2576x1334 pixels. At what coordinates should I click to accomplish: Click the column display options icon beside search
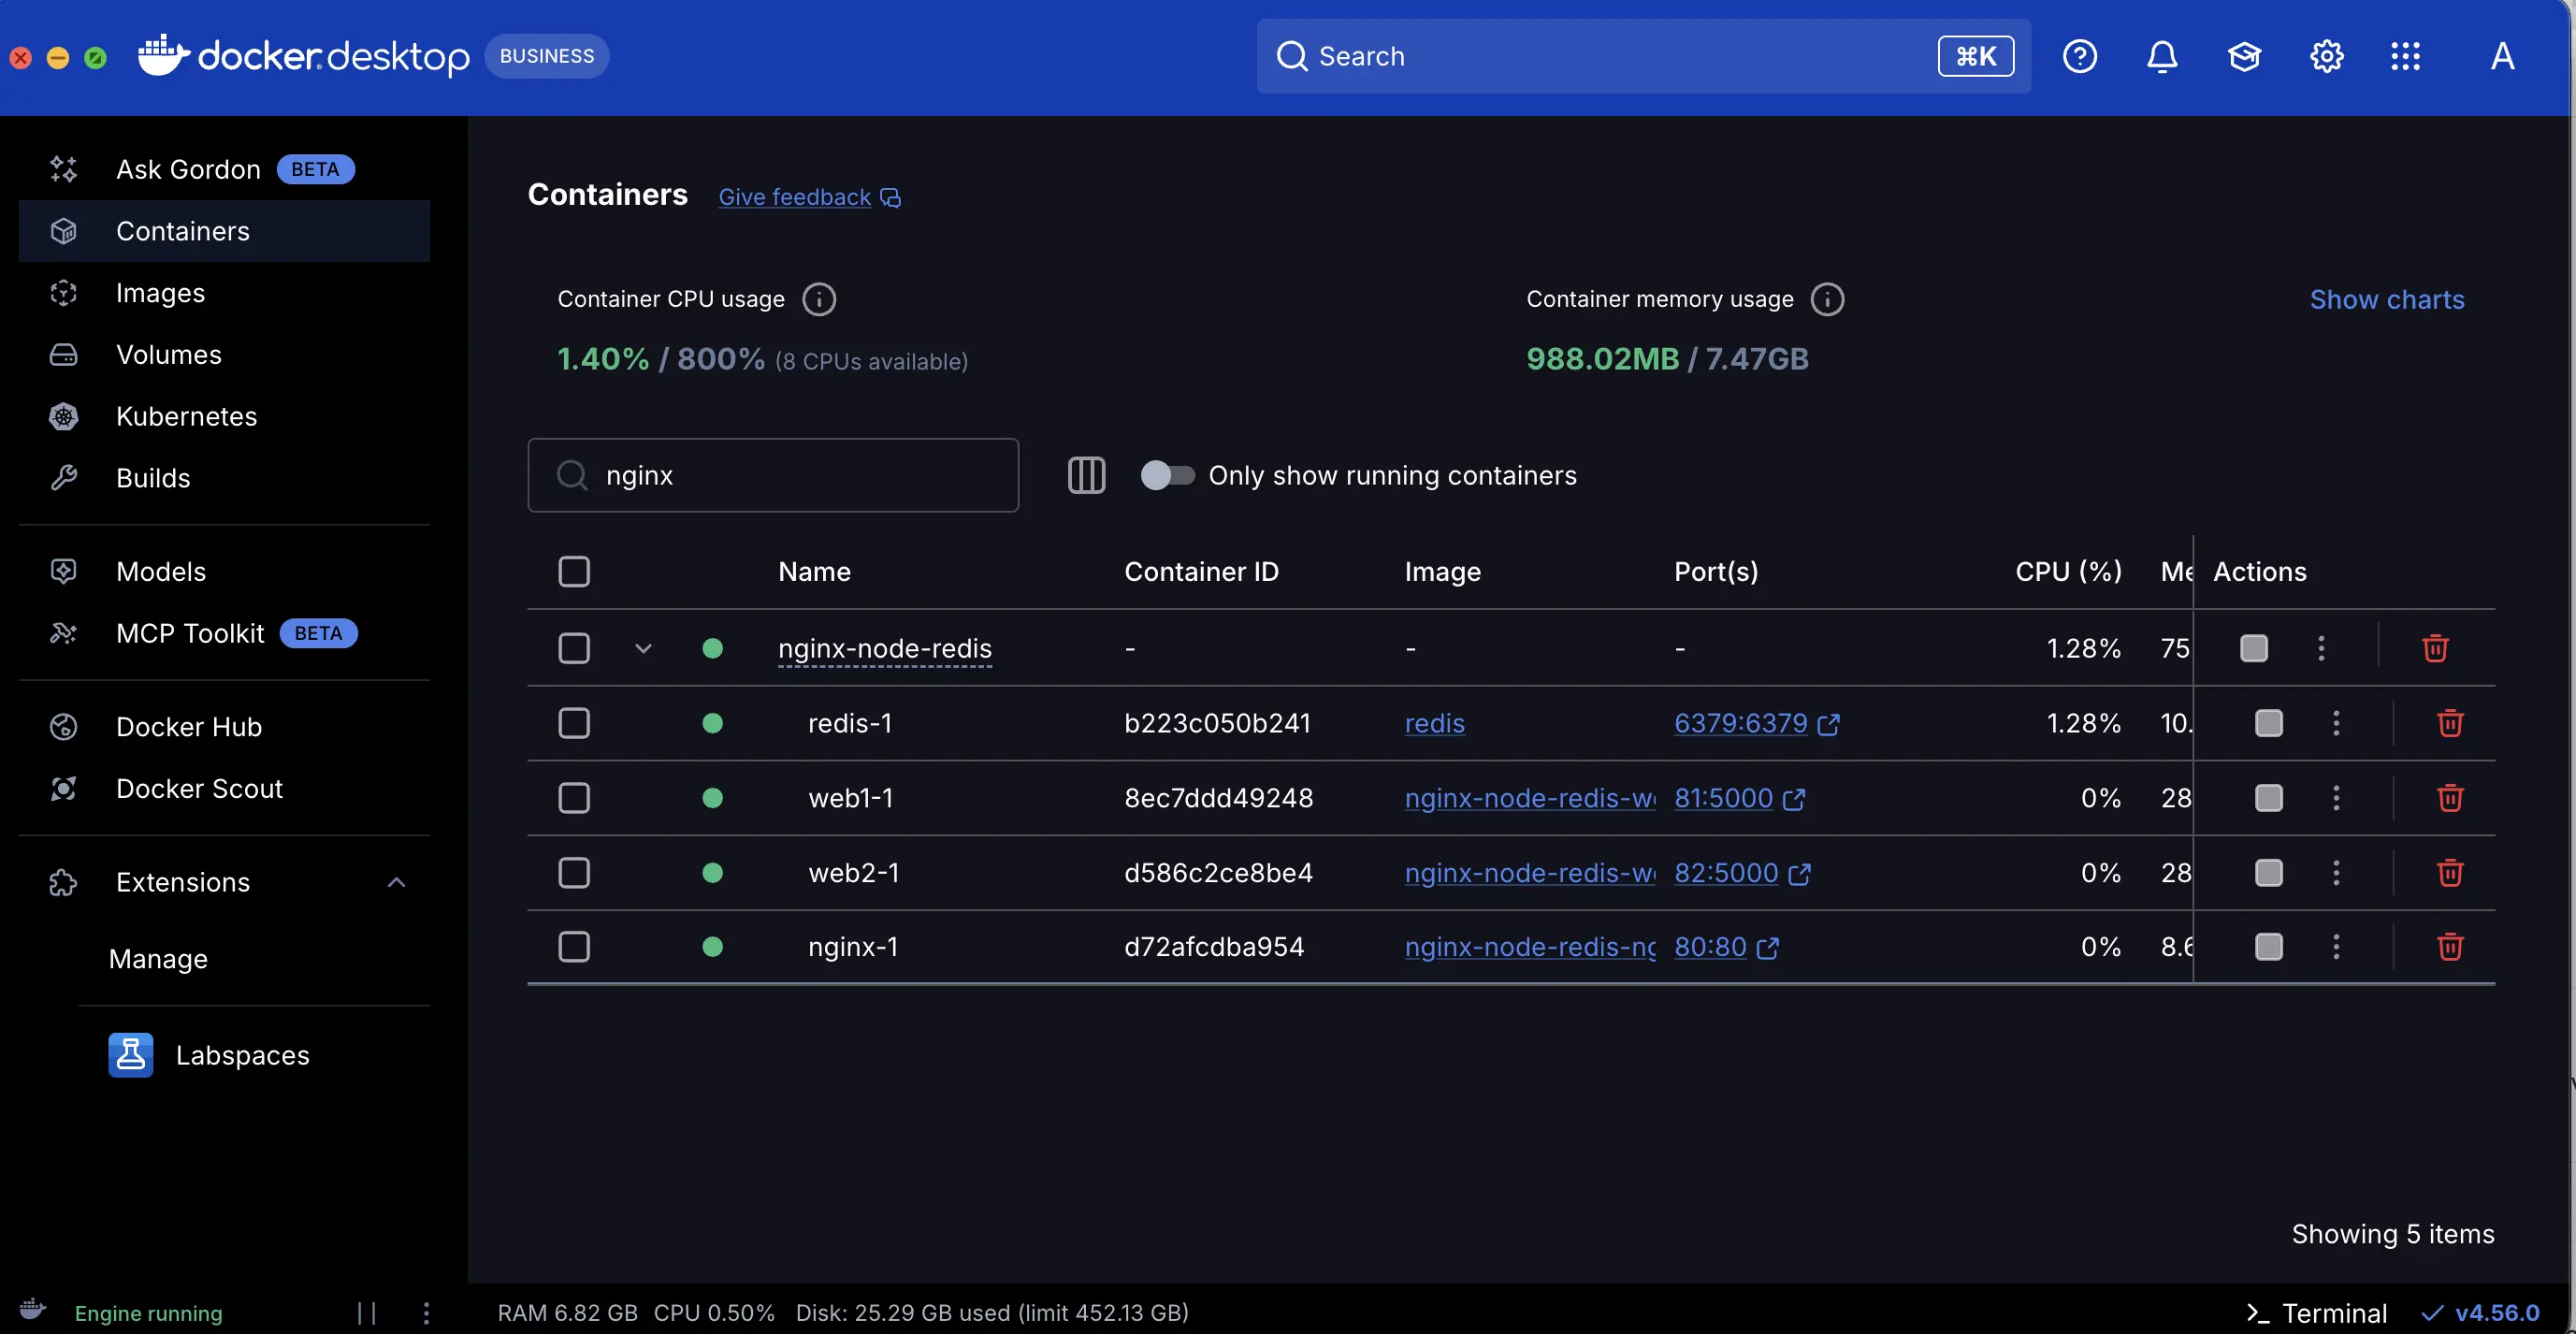1086,475
